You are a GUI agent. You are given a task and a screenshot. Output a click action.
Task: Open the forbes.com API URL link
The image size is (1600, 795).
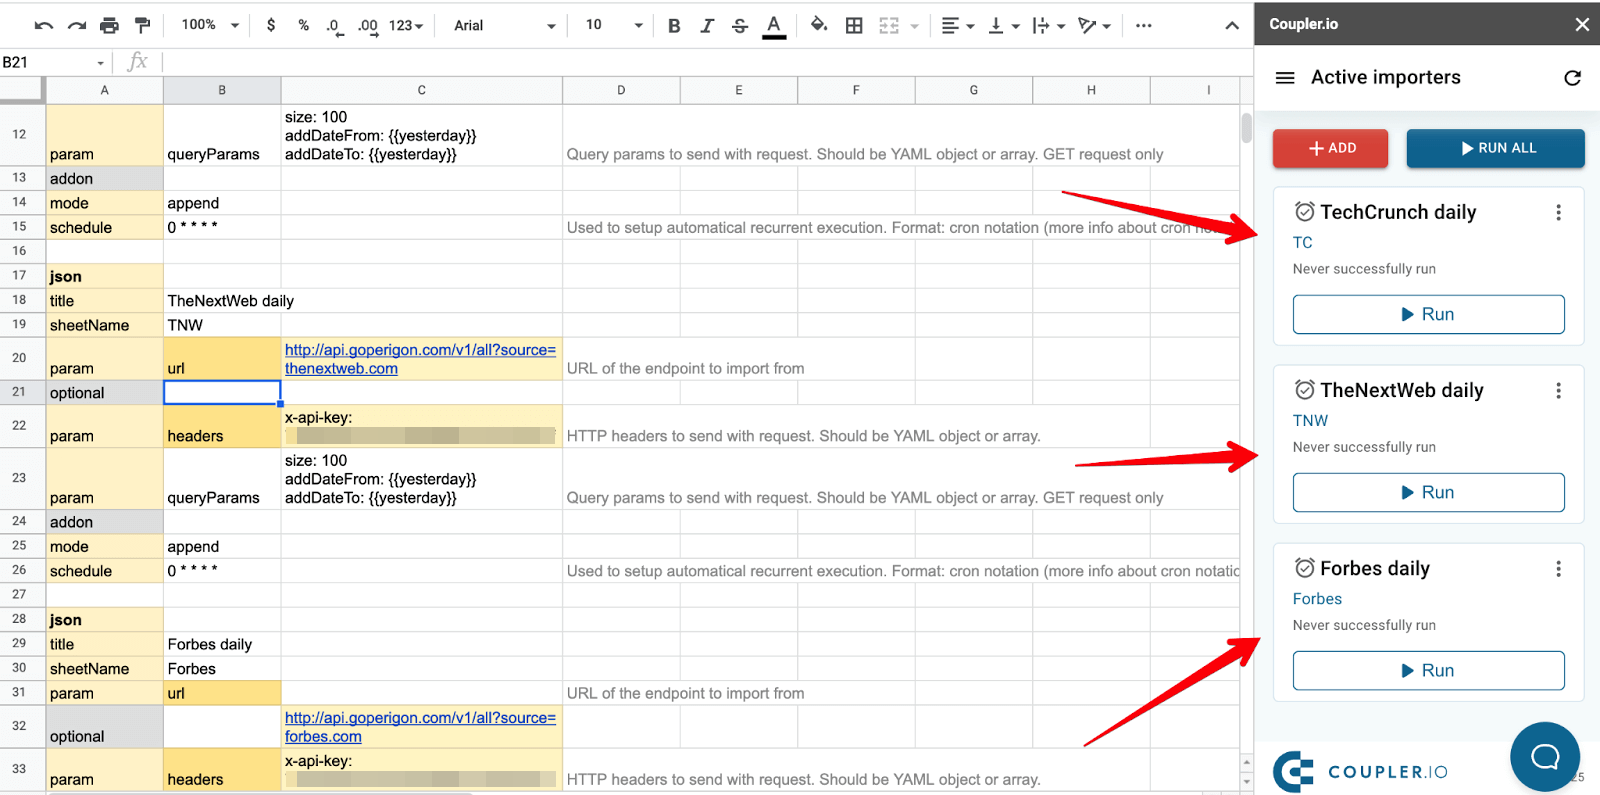[420, 727]
